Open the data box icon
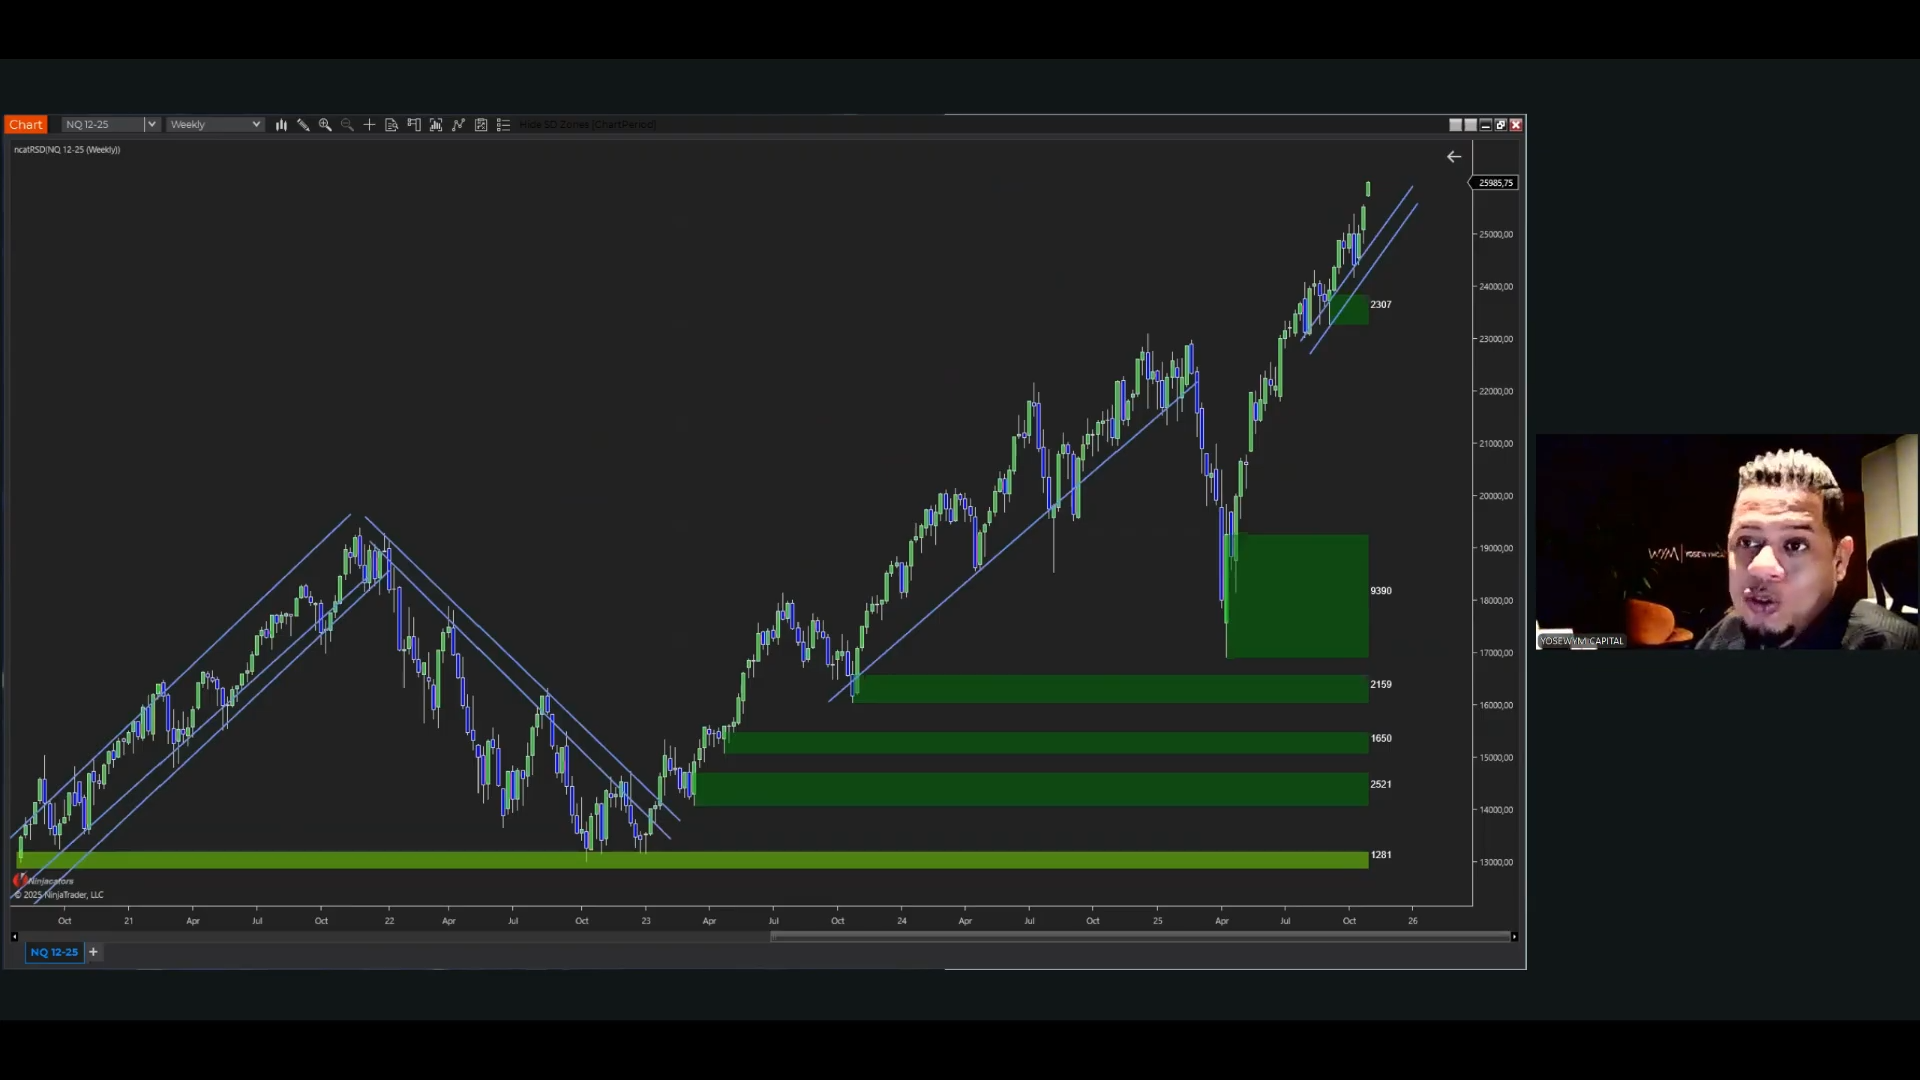1920x1080 pixels. point(391,125)
